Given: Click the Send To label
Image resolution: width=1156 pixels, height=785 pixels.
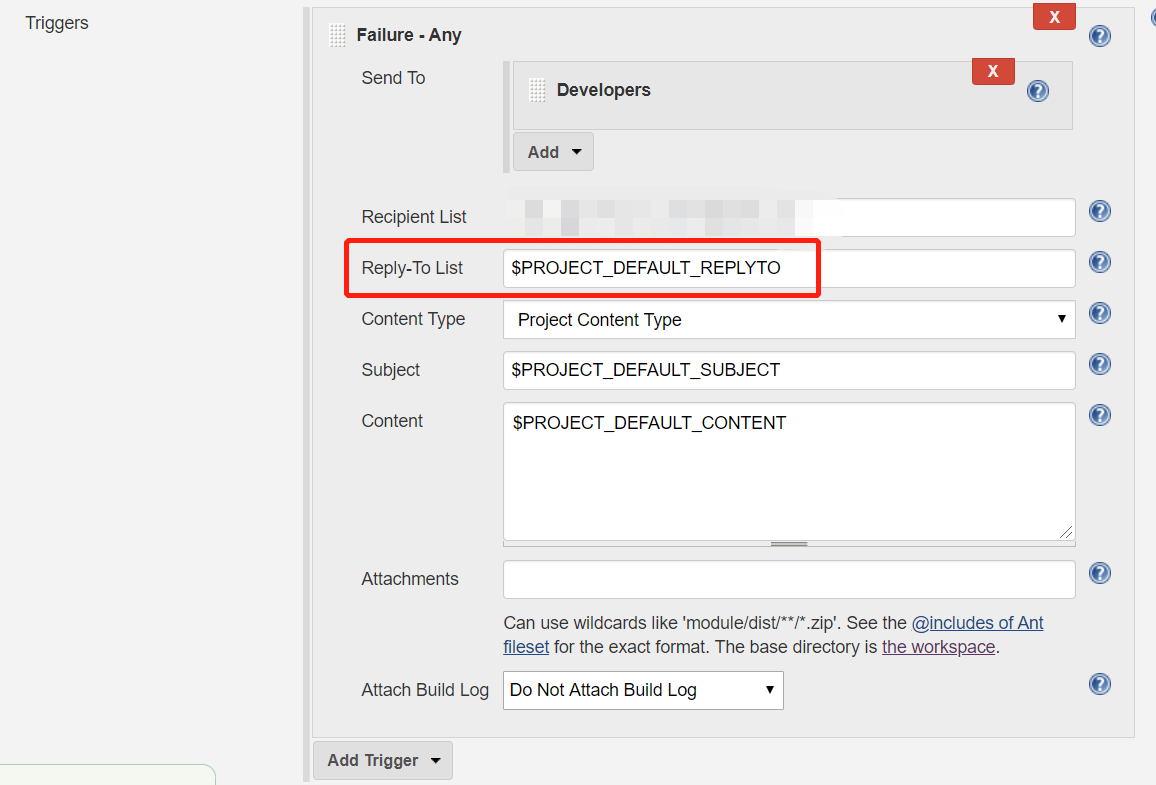Looking at the screenshot, I should pos(393,78).
